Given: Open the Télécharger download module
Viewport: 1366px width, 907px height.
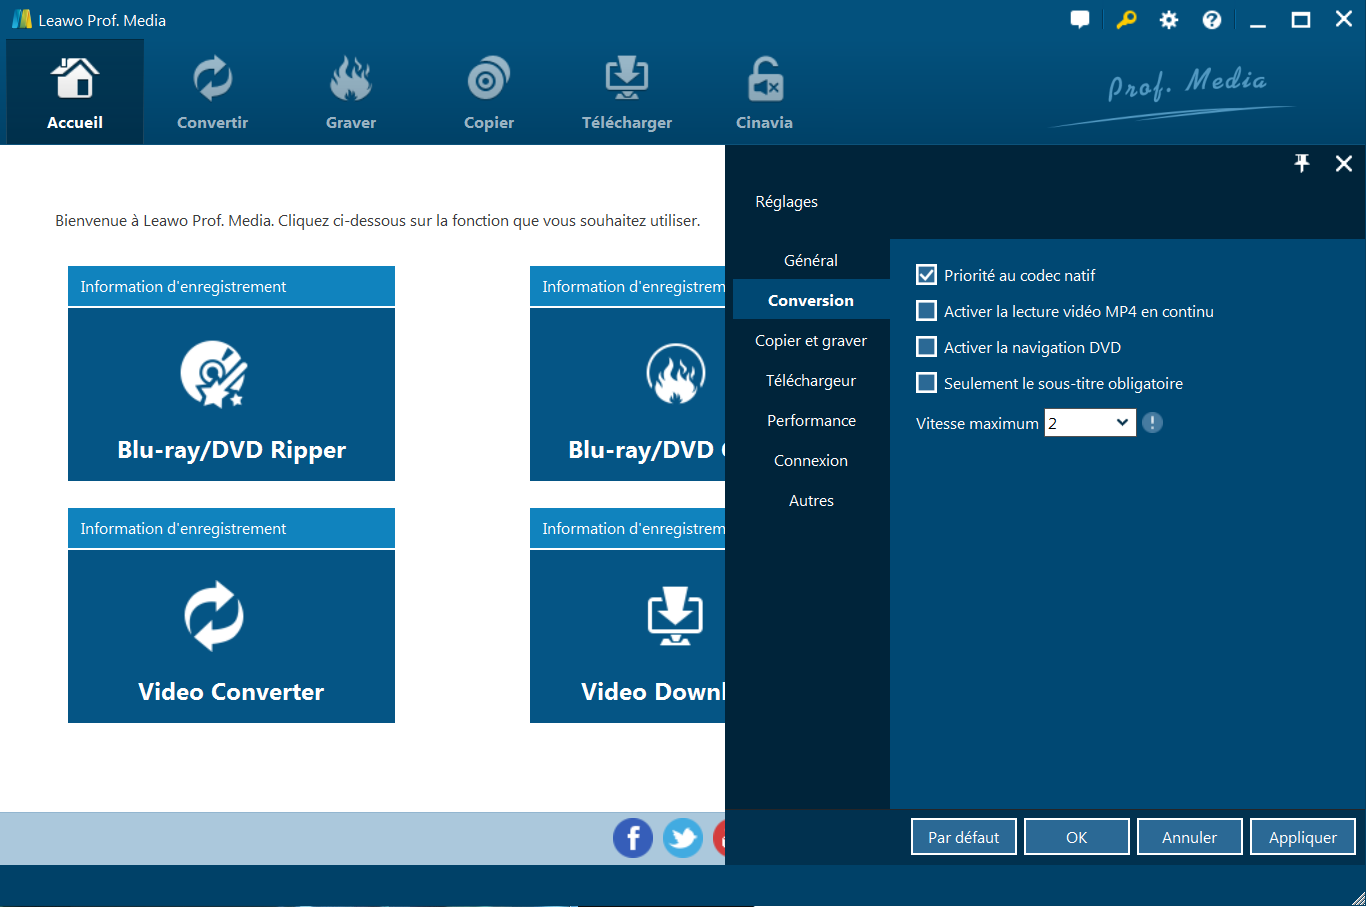Looking at the screenshot, I should (x=627, y=93).
